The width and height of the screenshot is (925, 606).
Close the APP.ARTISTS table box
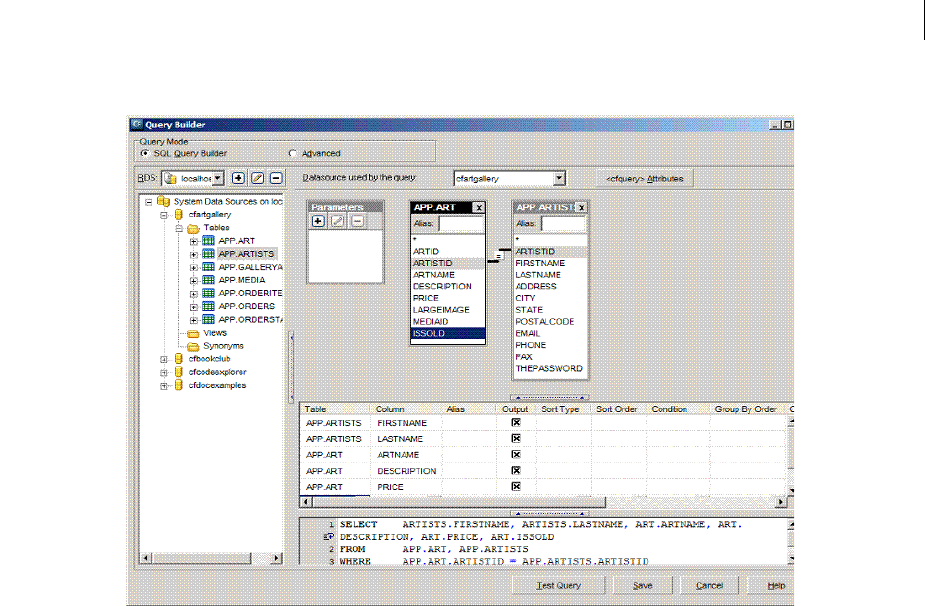[581, 207]
